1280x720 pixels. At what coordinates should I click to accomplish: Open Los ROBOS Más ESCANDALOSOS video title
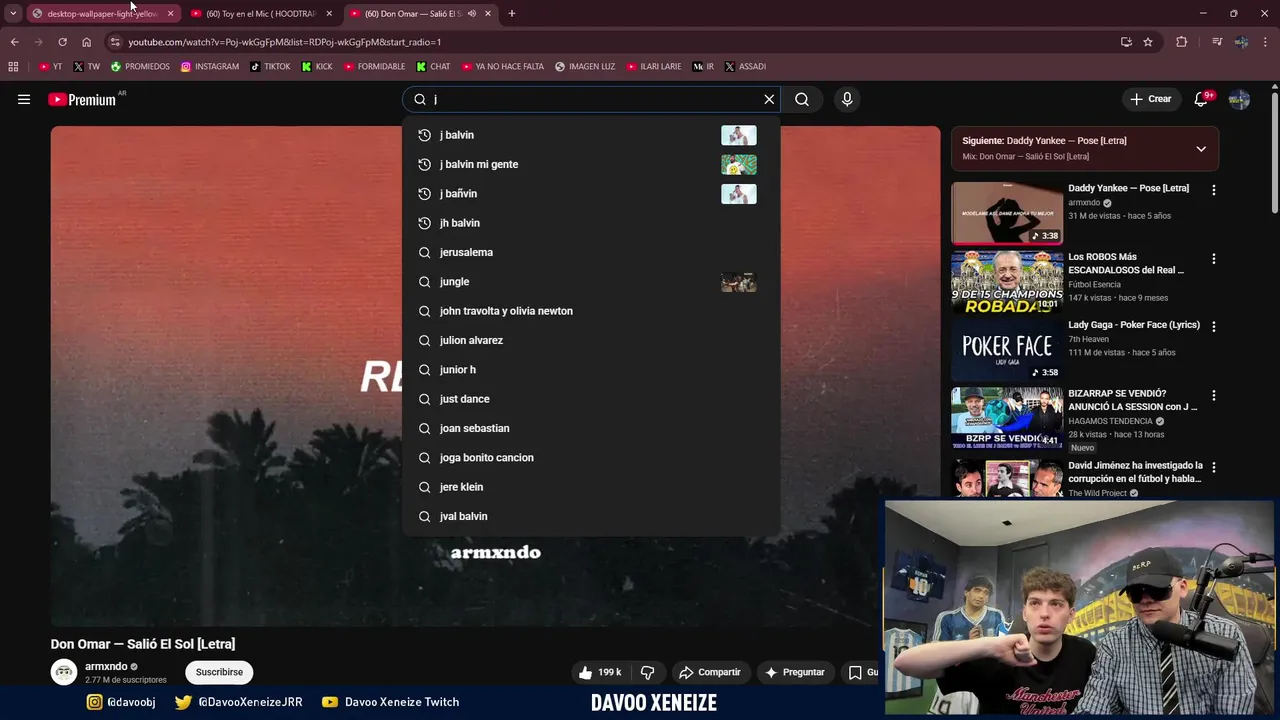[x=1126, y=263]
